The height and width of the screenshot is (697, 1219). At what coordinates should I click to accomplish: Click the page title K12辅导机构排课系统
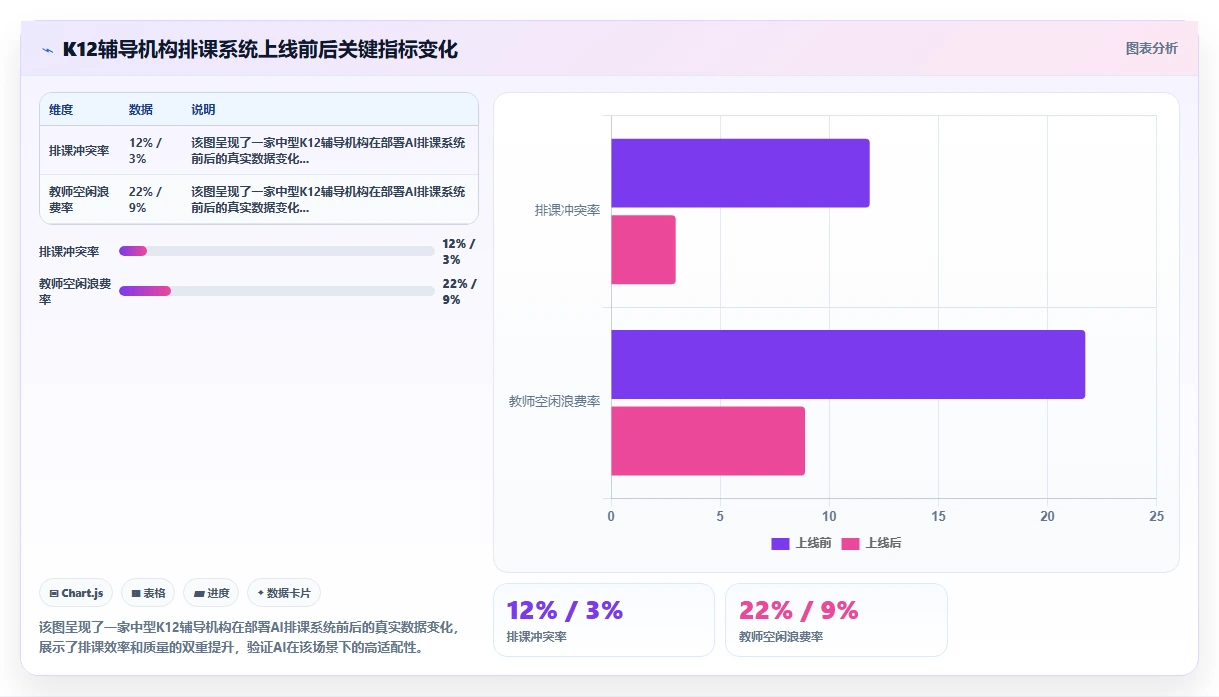coord(260,50)
